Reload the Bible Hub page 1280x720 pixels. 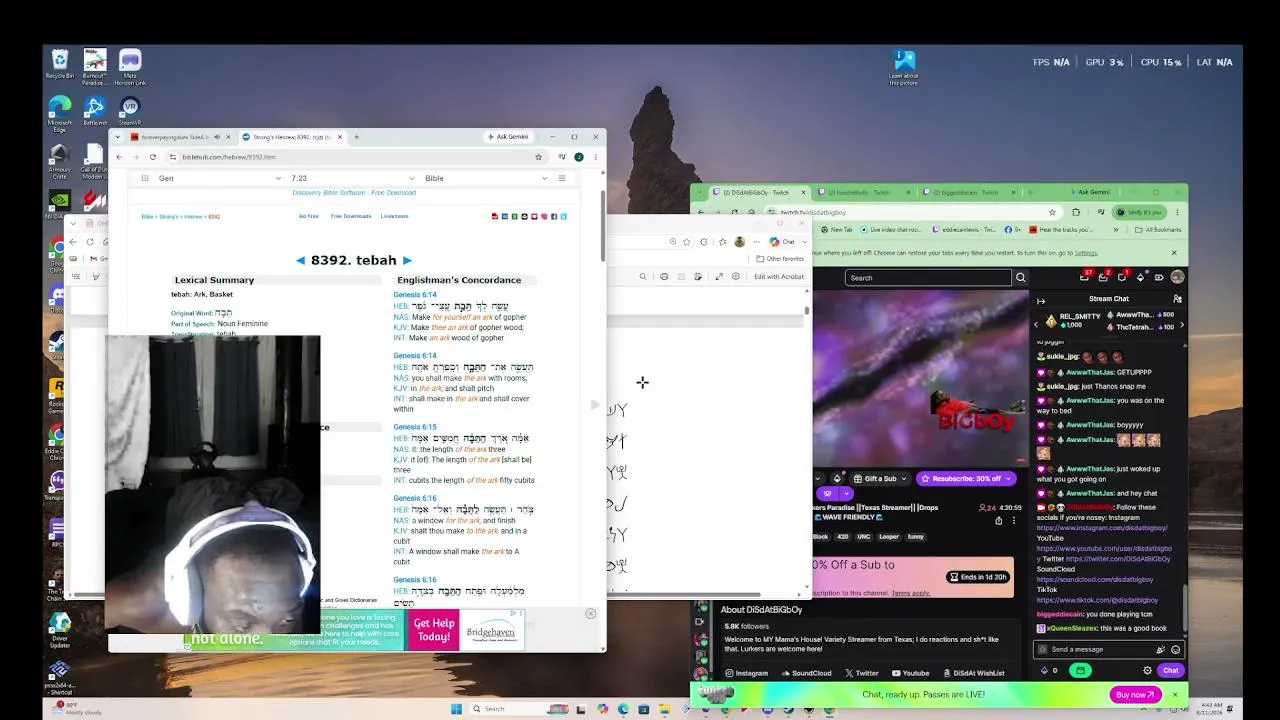point(153,157)
